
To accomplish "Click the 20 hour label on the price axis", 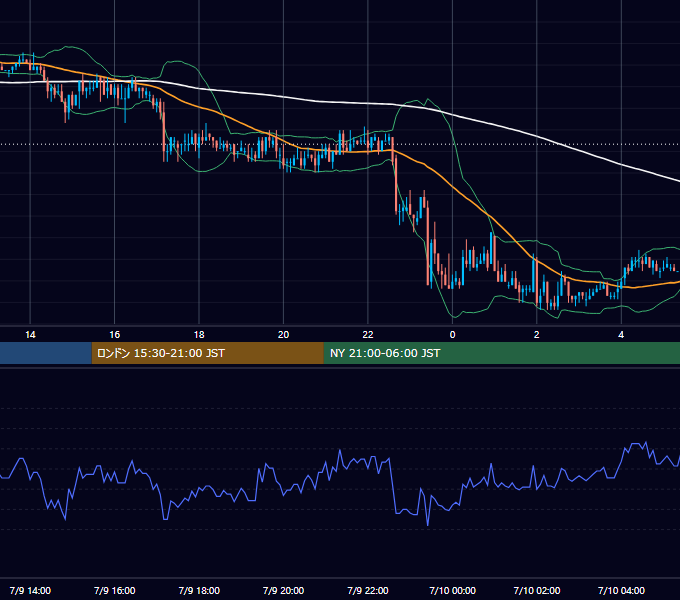I will pyautogui.click(x=283, y=335).
